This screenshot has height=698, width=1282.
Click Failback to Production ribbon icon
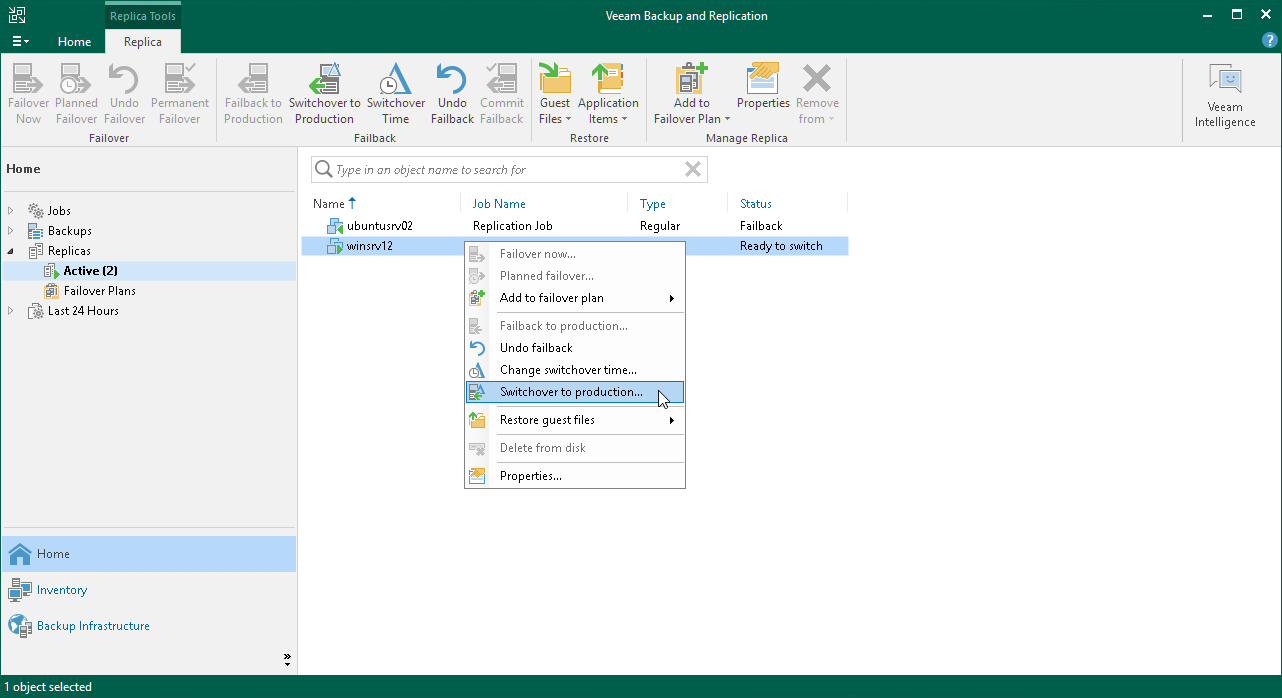[253, 94]
